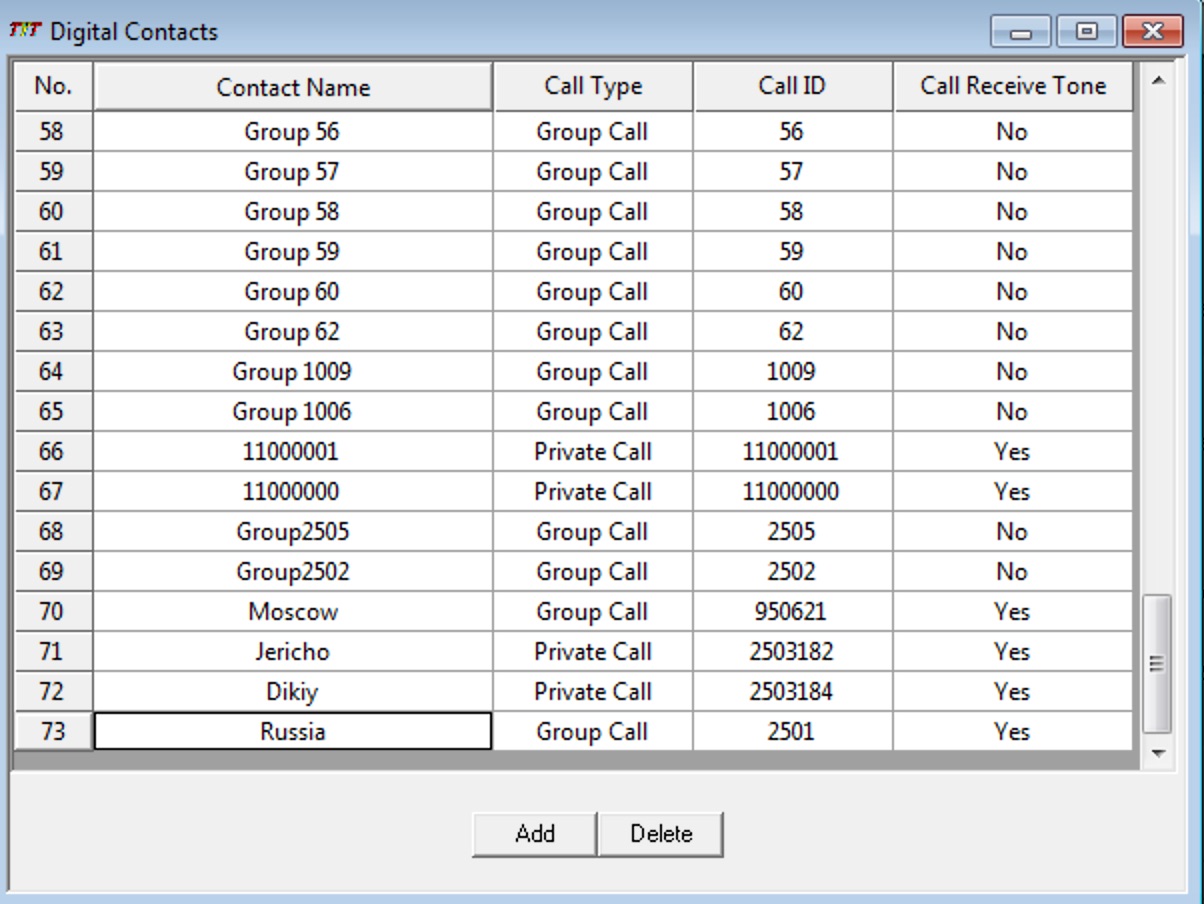Click the Call Type column header
This screenshot has width=1204, height=904.
pyautogui.click(x=593, y=87)
